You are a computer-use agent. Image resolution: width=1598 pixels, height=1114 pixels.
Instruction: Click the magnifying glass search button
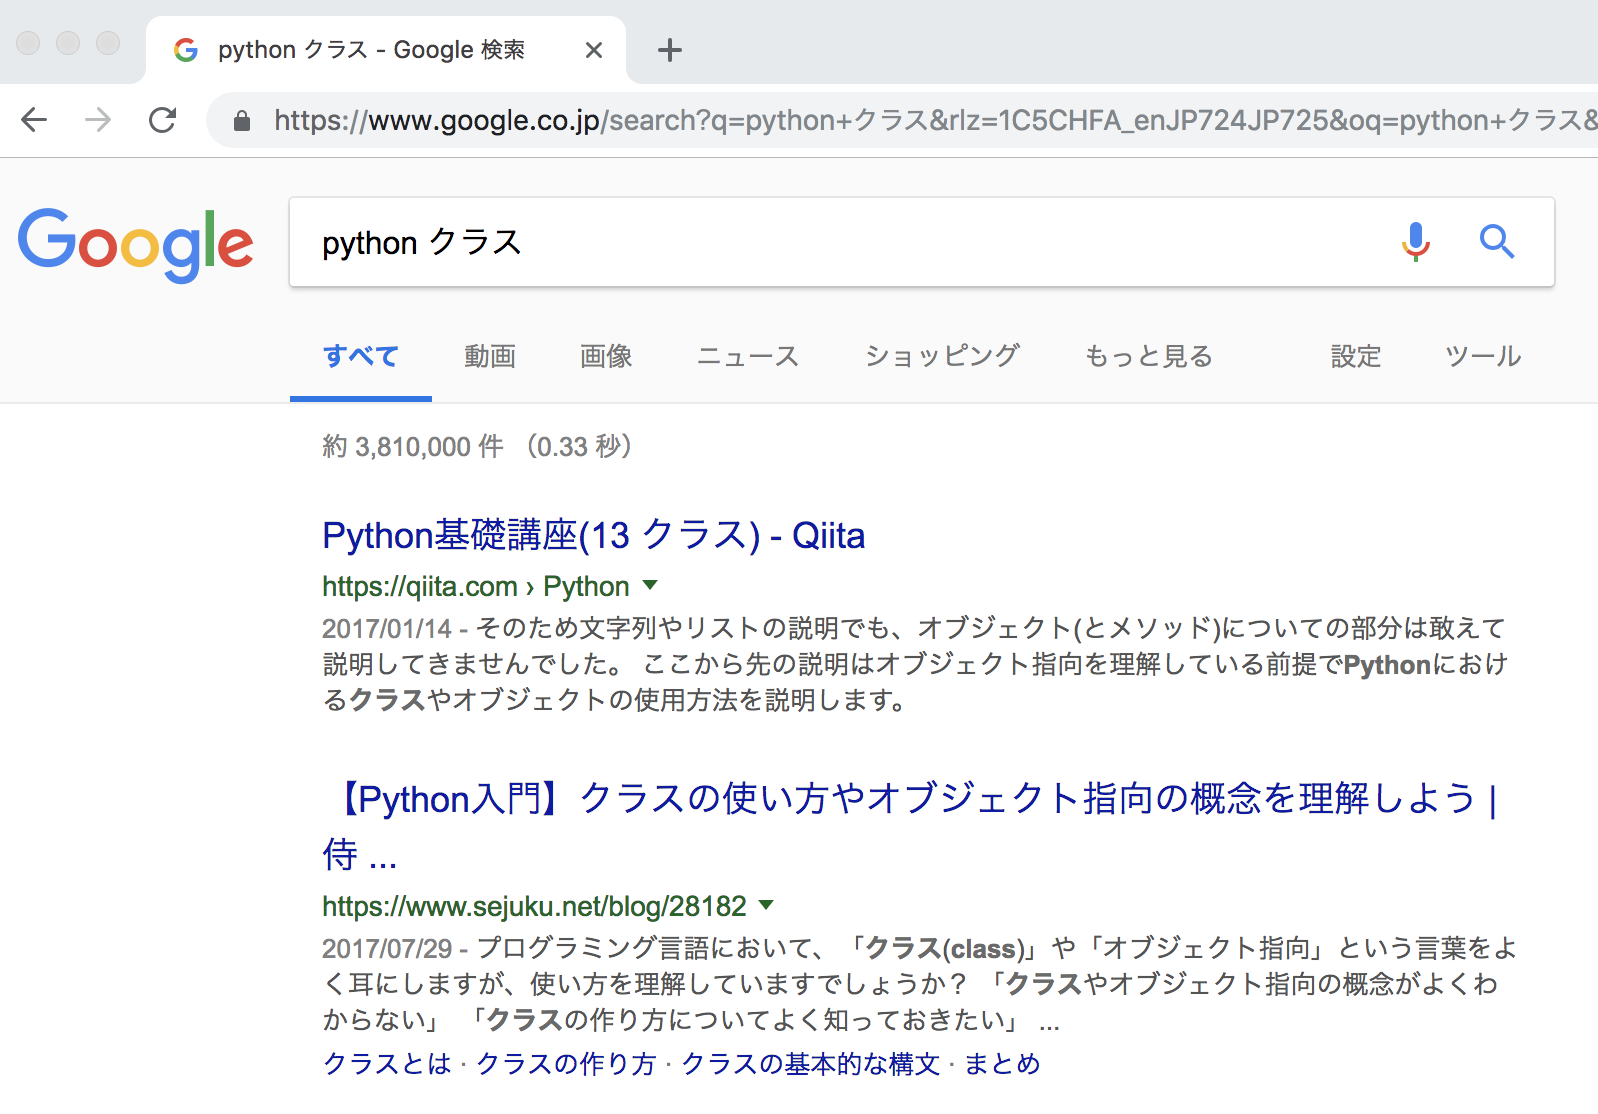click(1496, 242)
